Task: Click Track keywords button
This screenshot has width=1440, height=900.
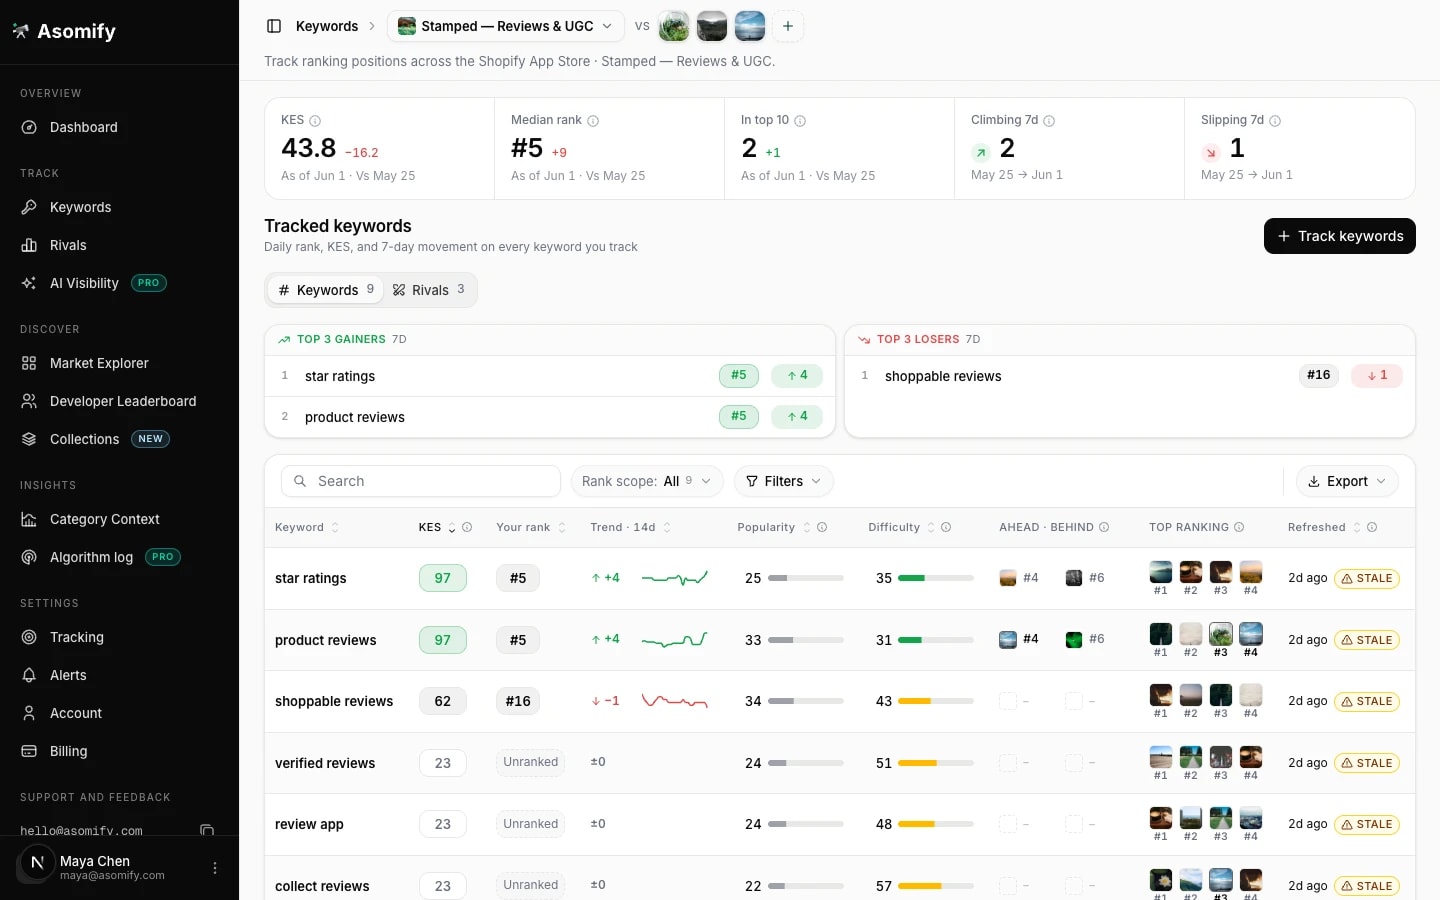Action: point(1340,236)
